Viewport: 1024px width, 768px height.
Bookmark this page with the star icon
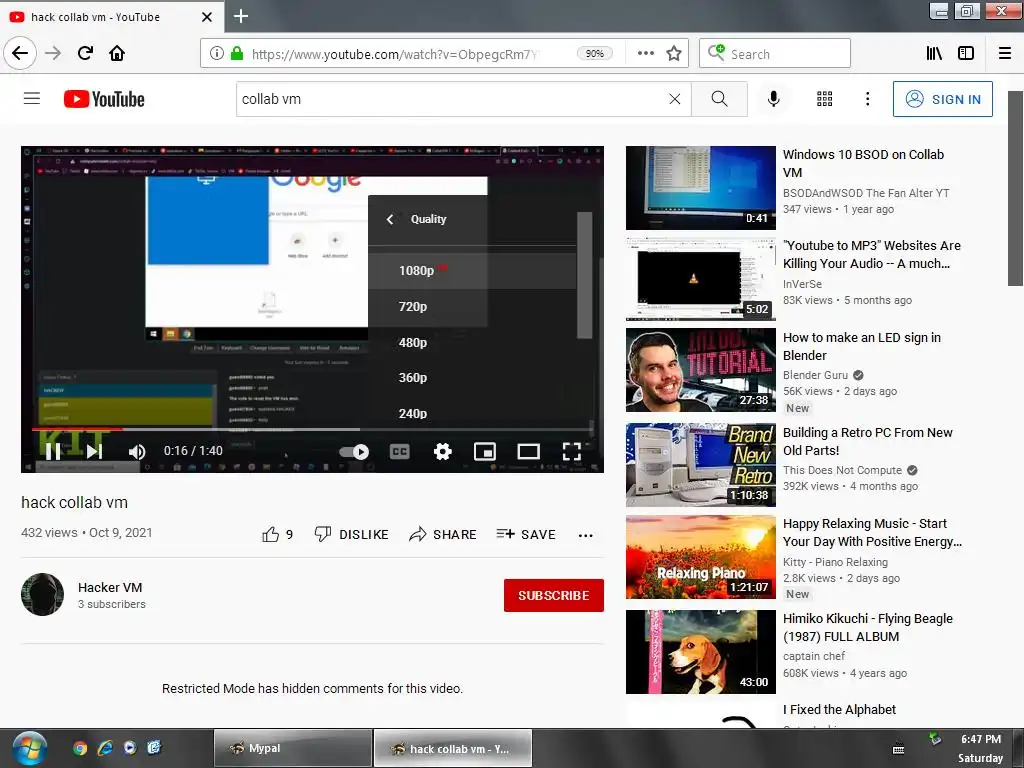(x=674, y=54)
